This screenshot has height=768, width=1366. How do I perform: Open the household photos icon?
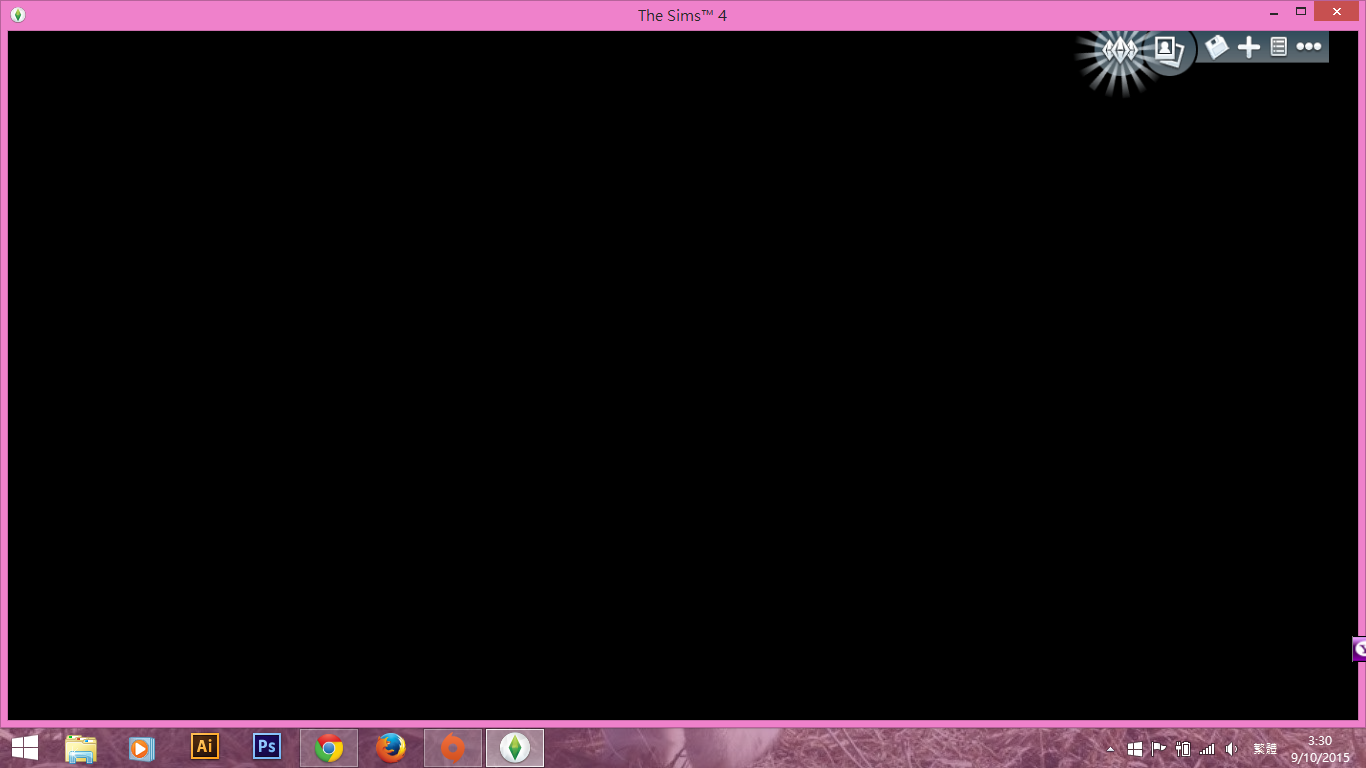pos(1168,49)
